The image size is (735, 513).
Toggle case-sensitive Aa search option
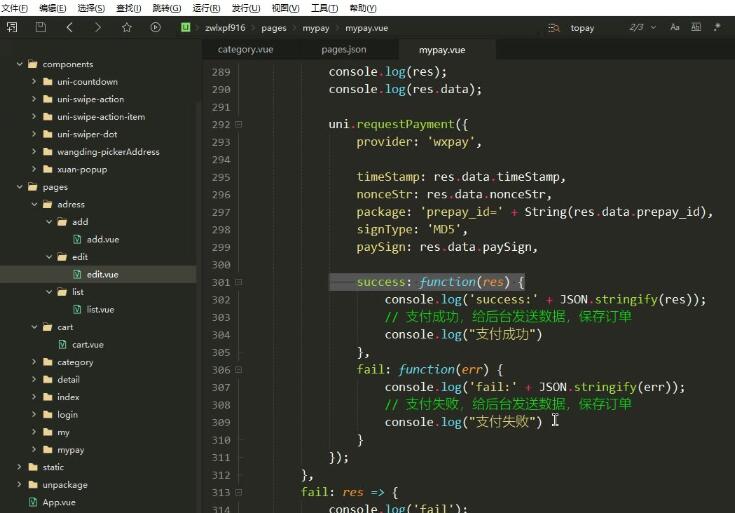tap(675, 27)
